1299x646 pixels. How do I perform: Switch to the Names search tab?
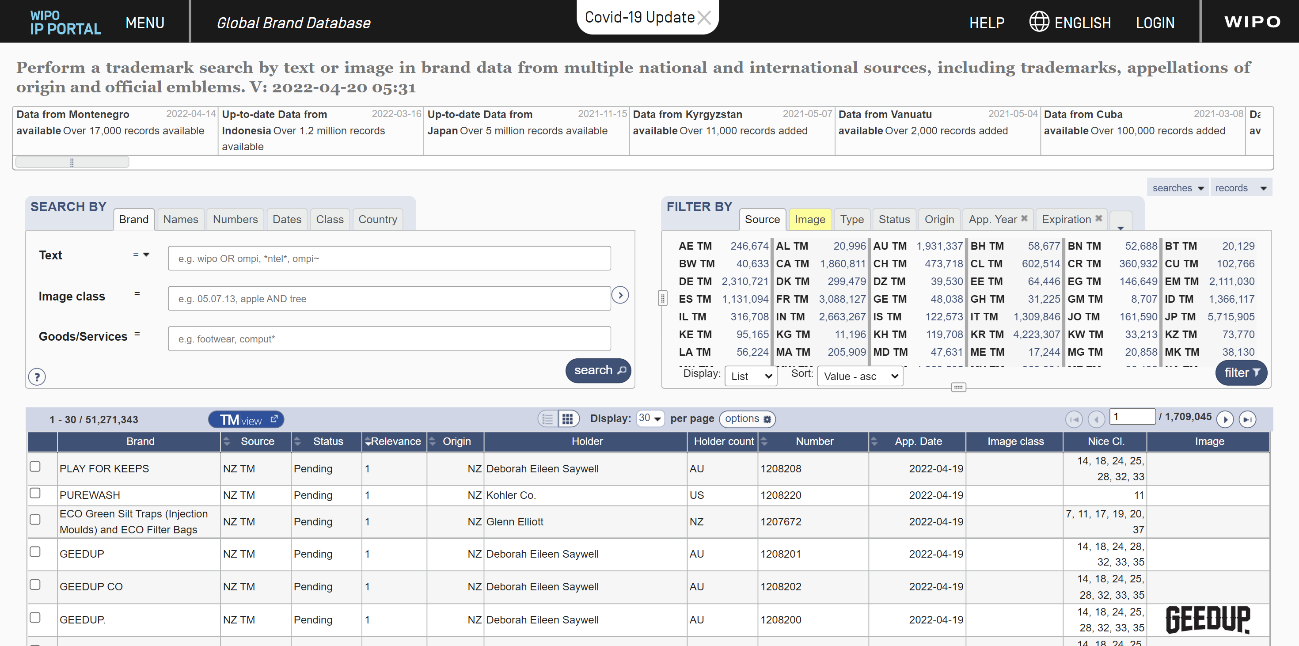181,219
